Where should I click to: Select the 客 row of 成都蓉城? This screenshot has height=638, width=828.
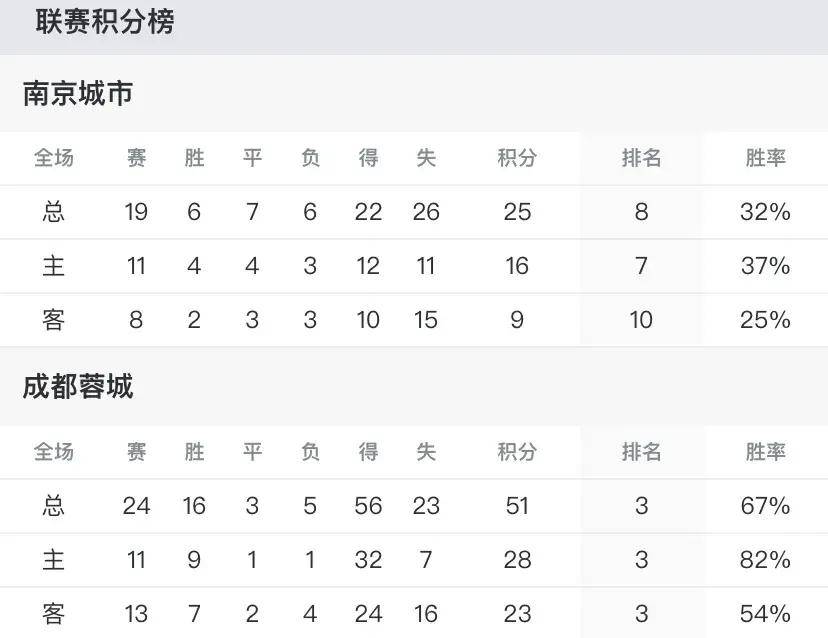[414, 613]
